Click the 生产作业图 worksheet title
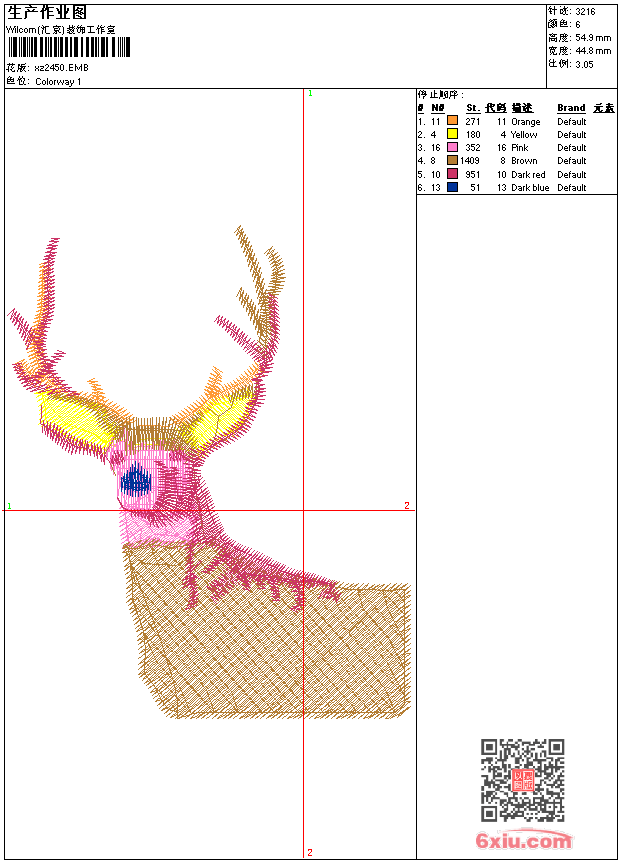The height and width of the screenshot is (860, 620). [x=47, y=13]
